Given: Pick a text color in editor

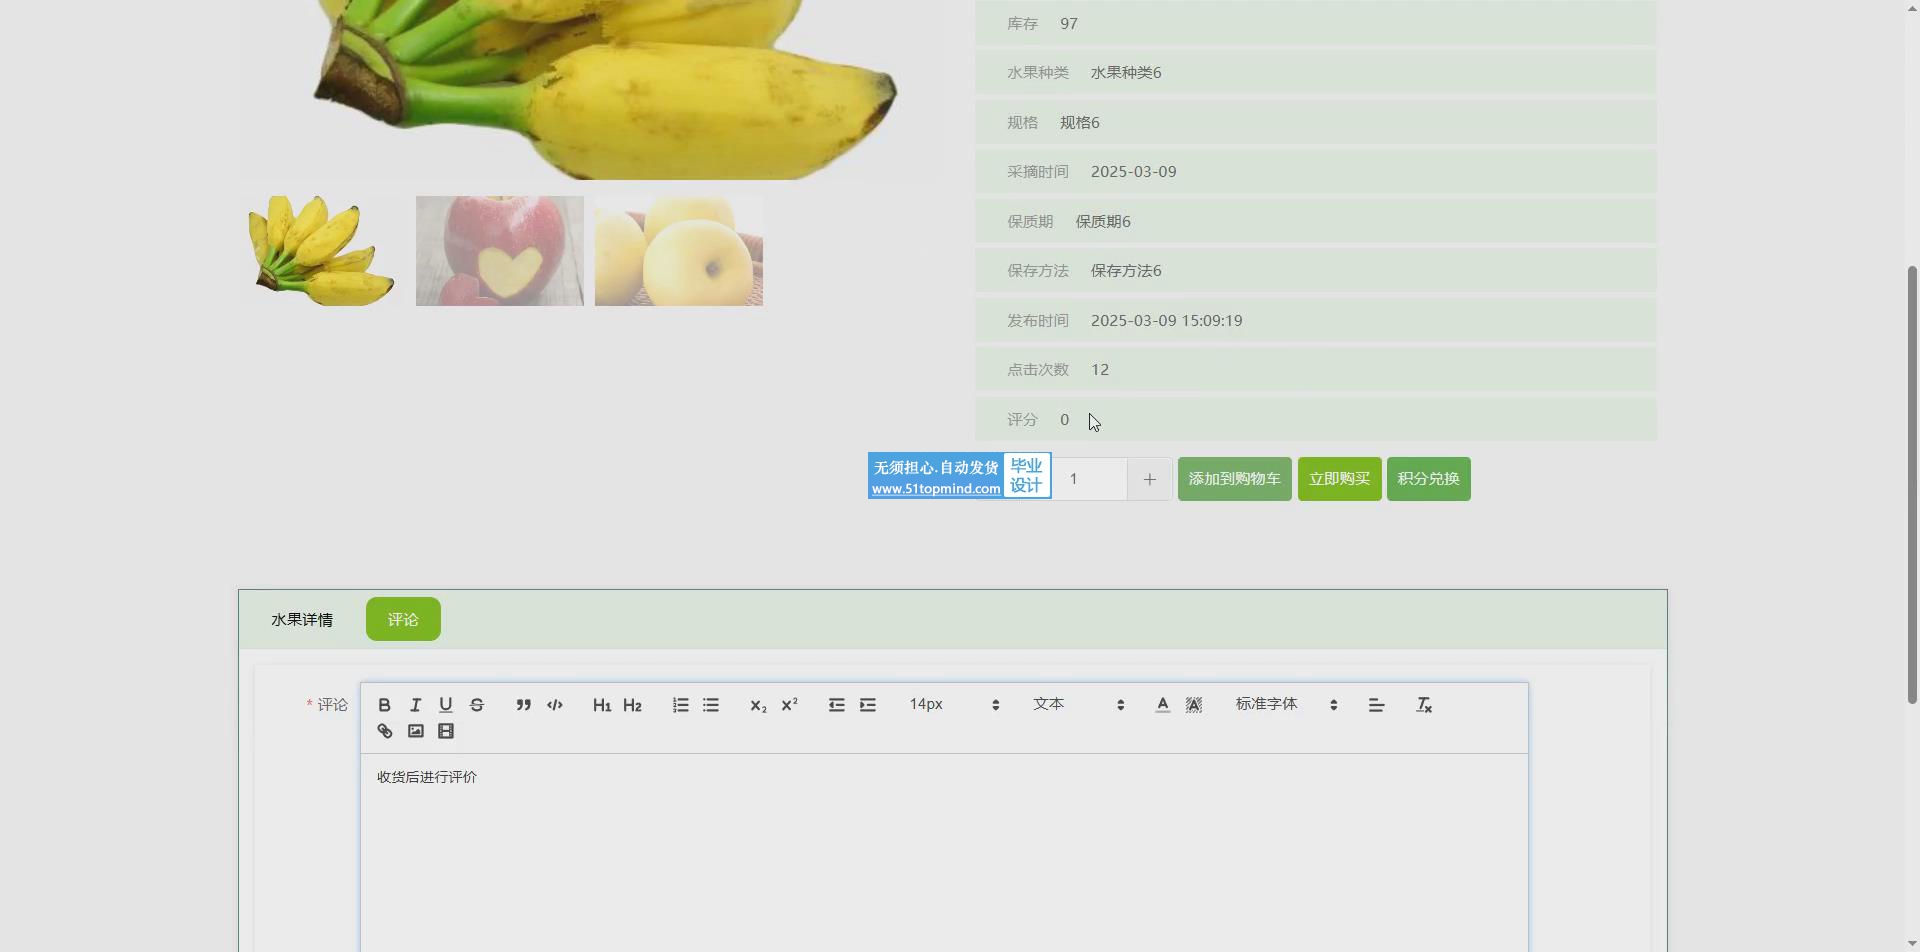Looking at the screenshot, I should pyautogui.click(x=1162, y=705).
